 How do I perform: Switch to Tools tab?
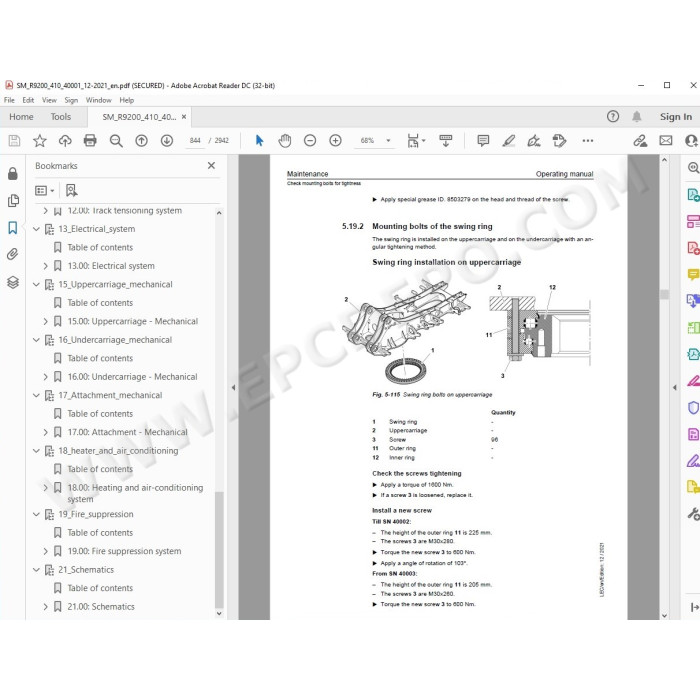tap(61, 117)
